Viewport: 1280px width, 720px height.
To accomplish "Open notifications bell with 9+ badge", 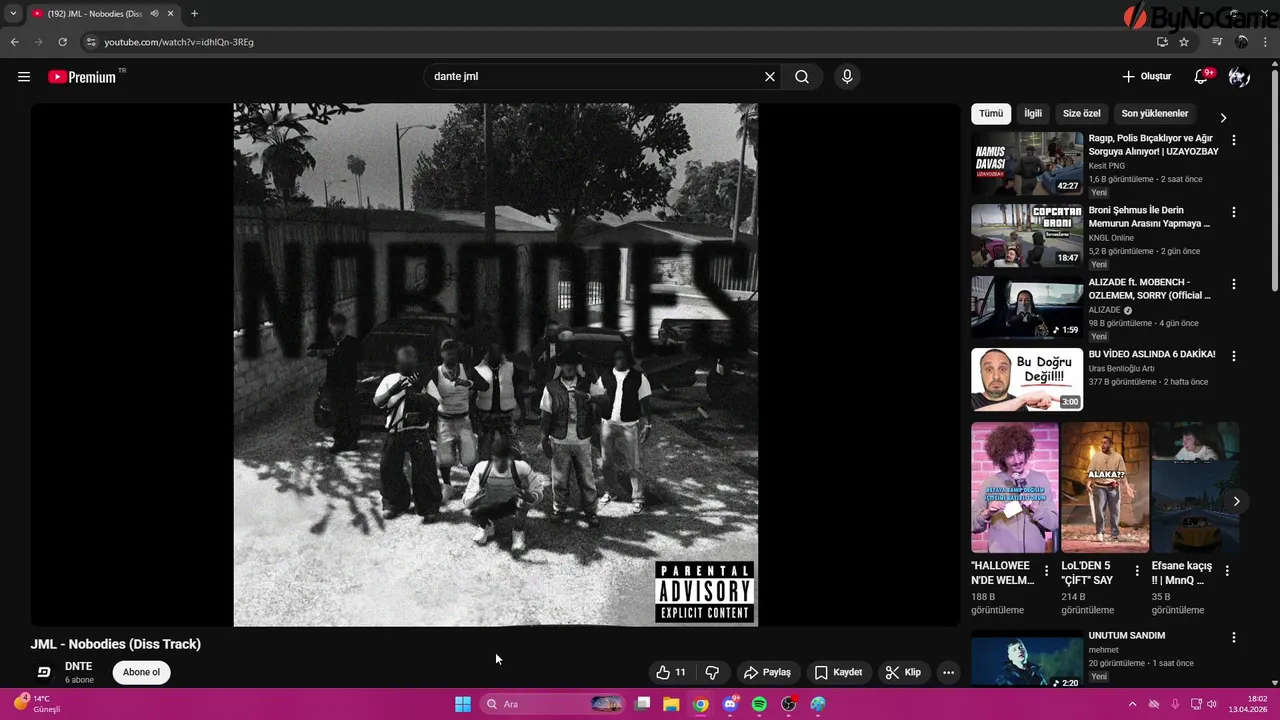I will (1202, 77).
